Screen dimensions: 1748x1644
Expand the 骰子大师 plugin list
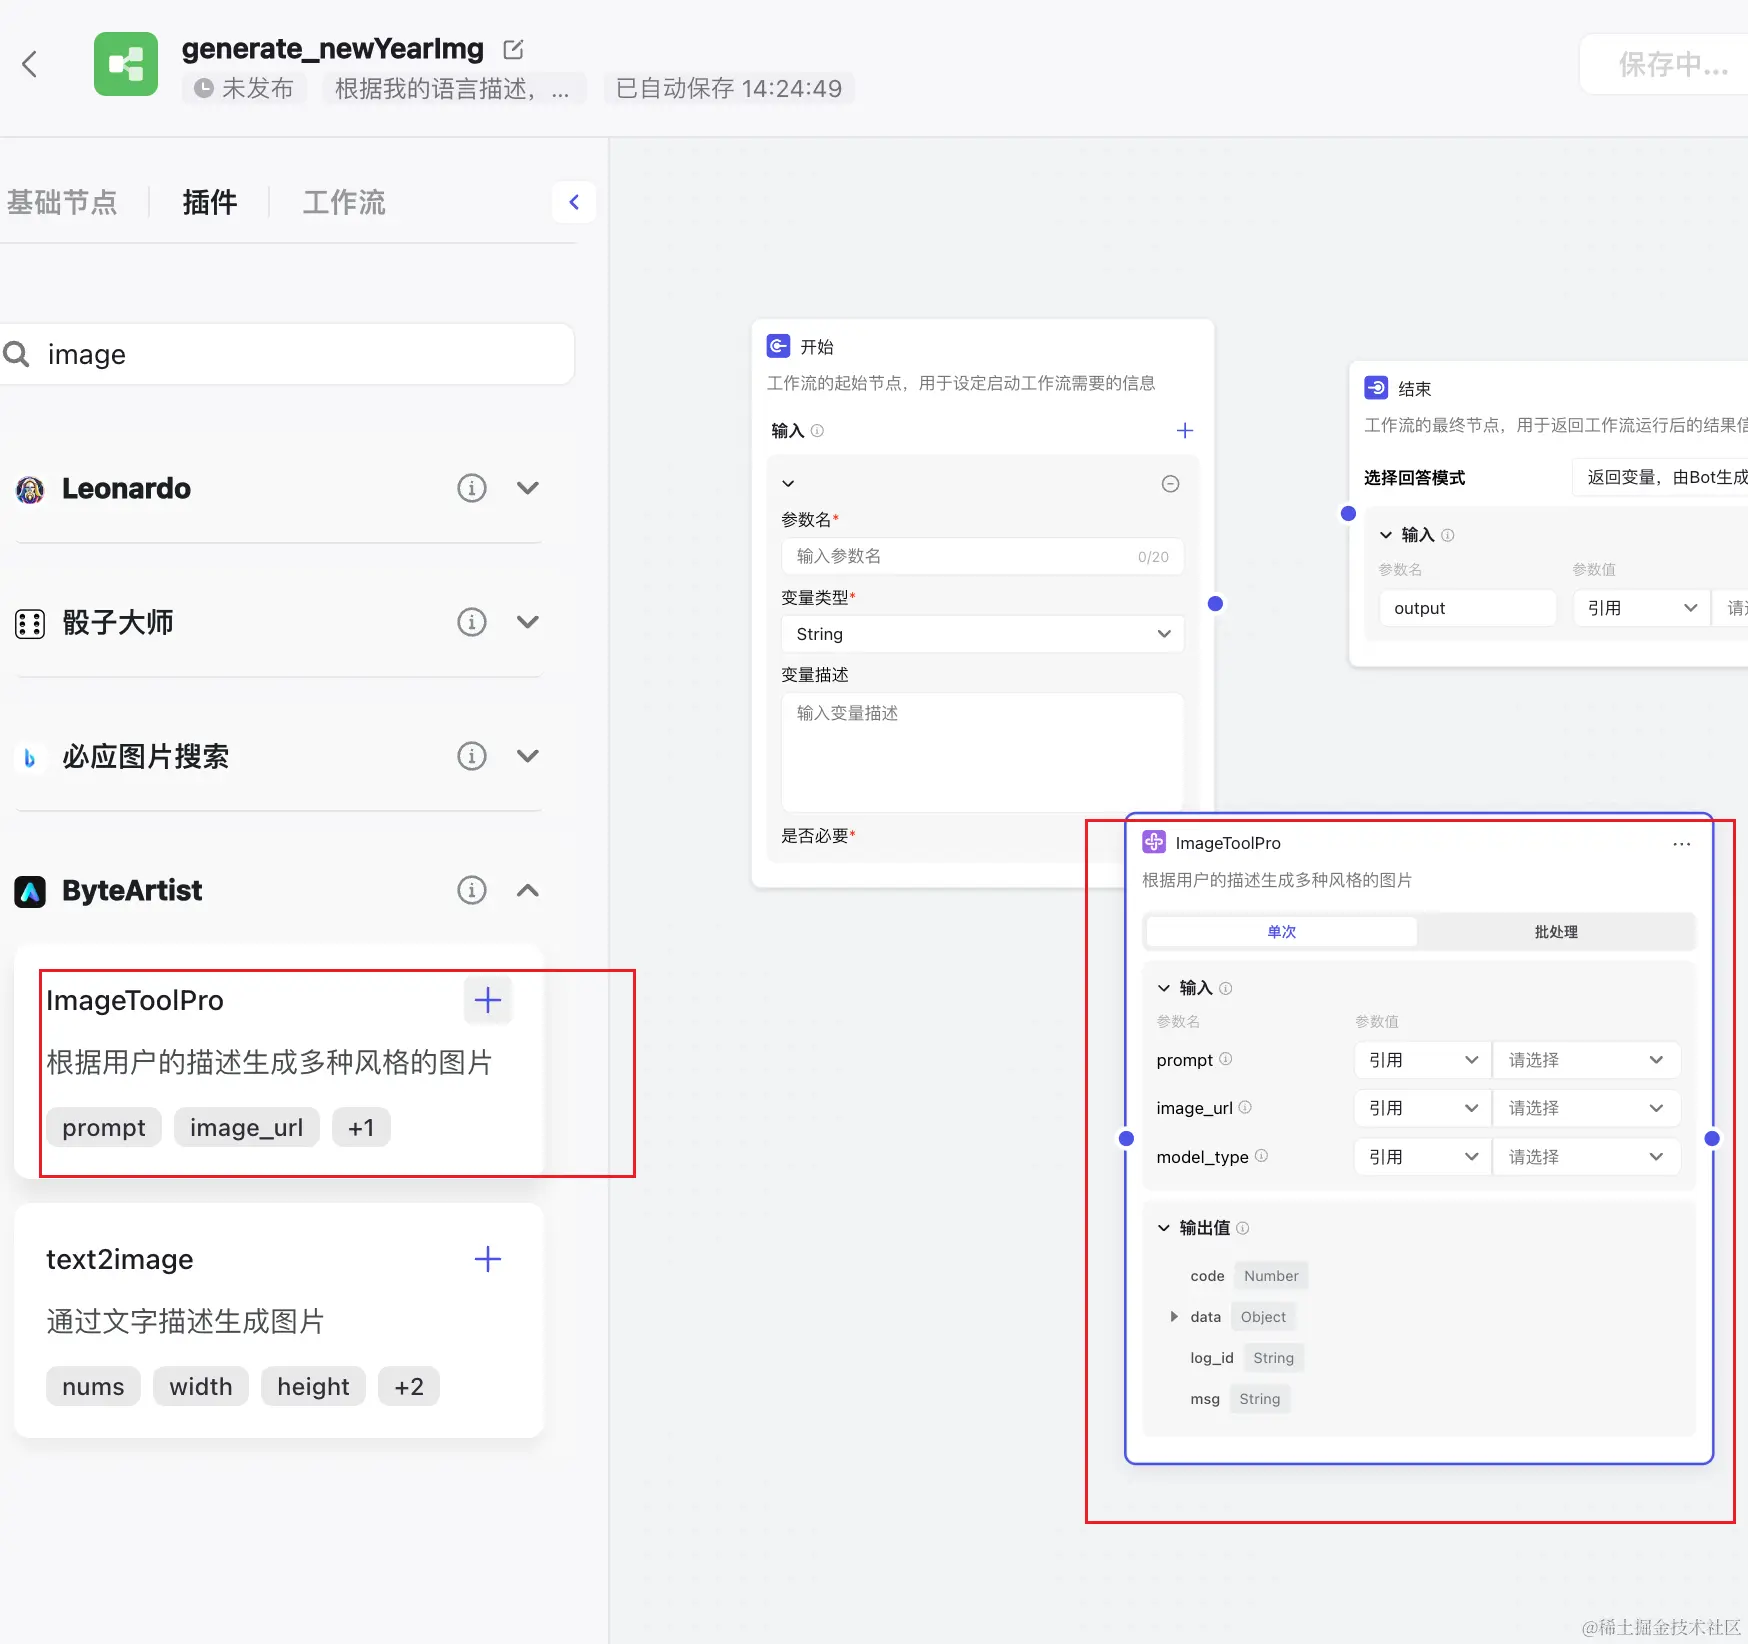(528, 622)
